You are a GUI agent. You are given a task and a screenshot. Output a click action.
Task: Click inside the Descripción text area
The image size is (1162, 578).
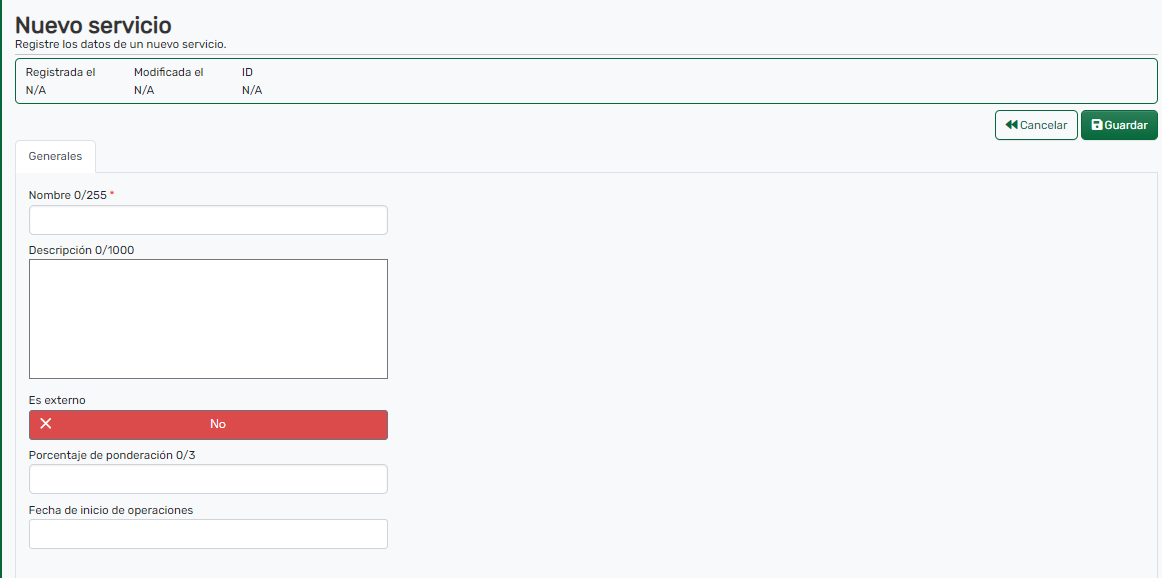[208, 319]
